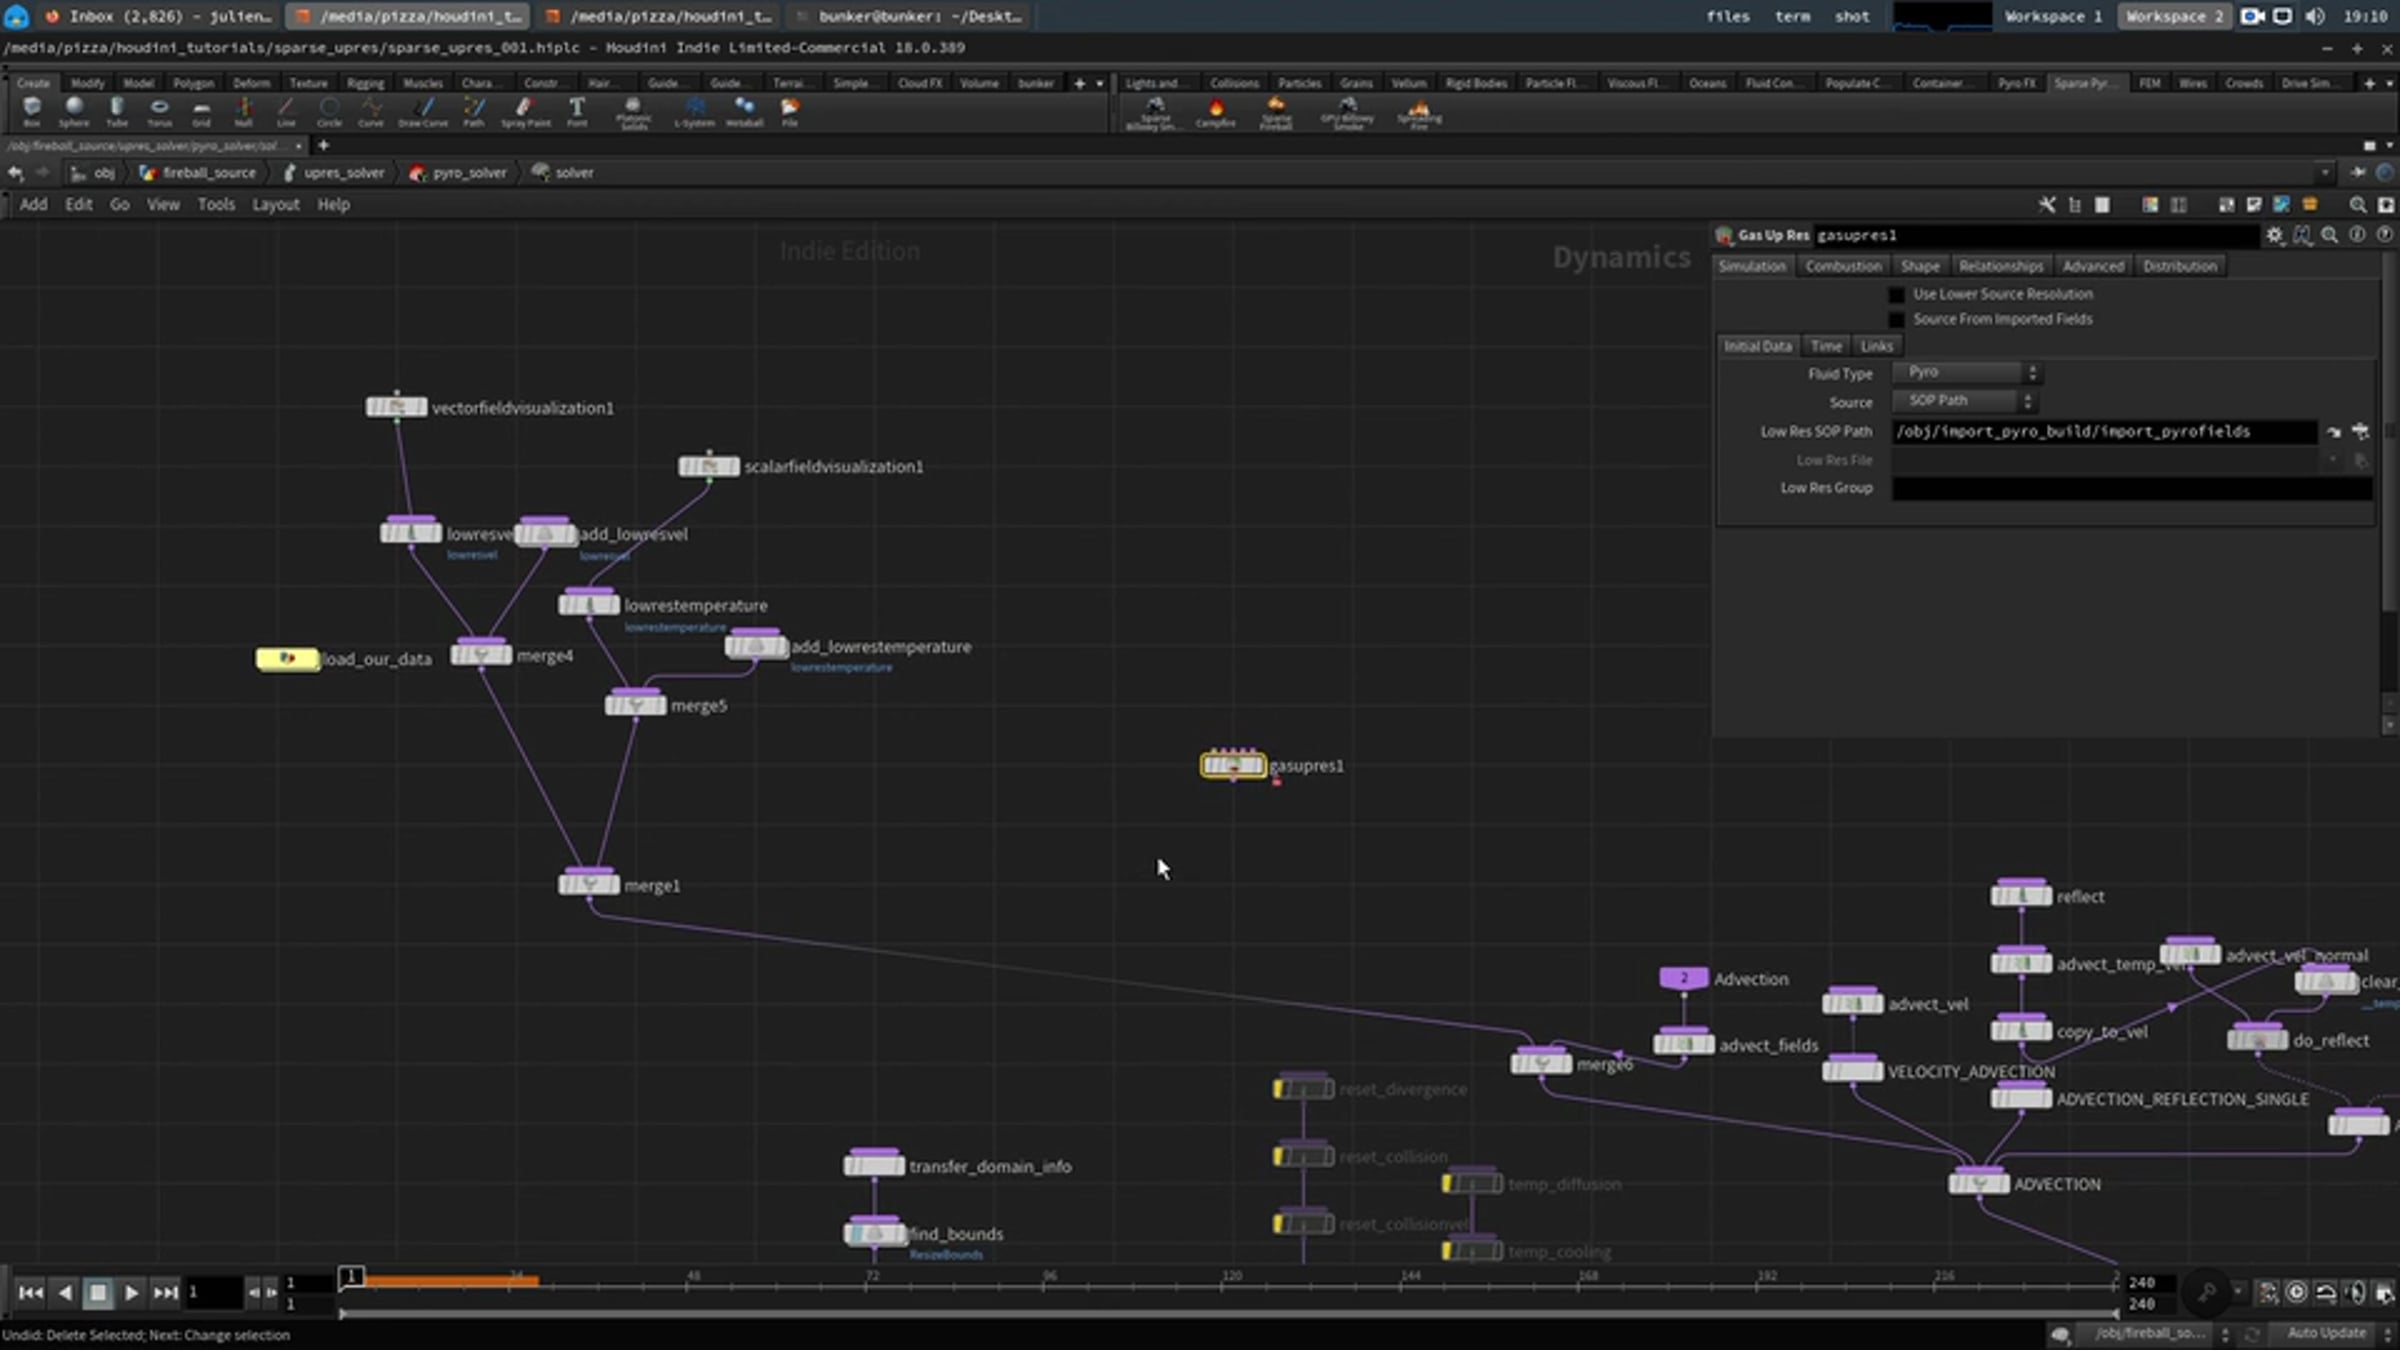
Task: Select the Campfire shelf tool
Action: point(1216,112)
